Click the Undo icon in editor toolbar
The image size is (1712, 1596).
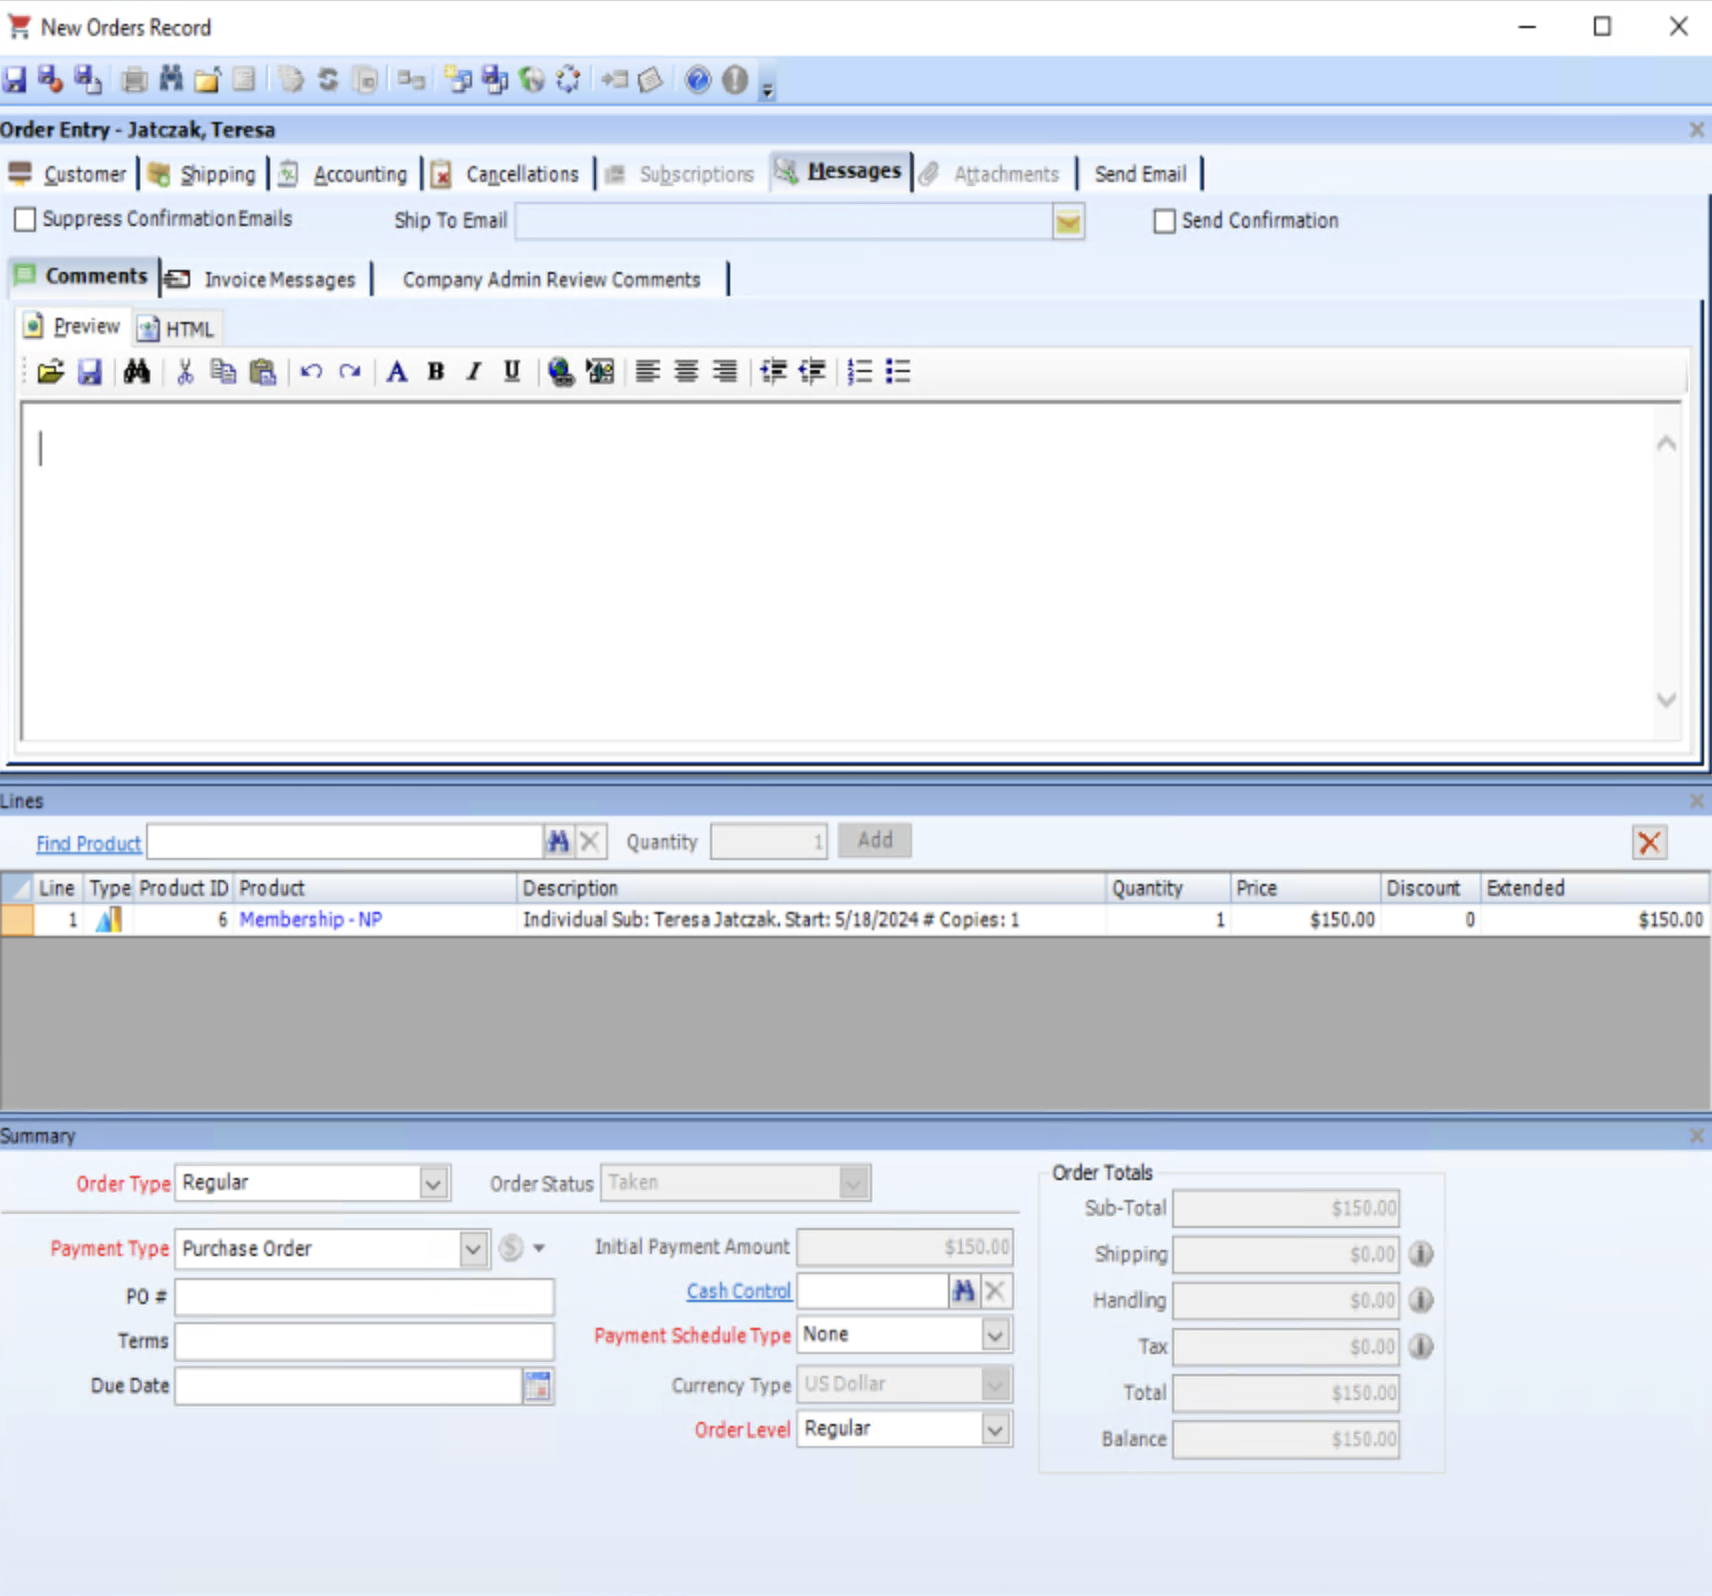coord(311,372)
